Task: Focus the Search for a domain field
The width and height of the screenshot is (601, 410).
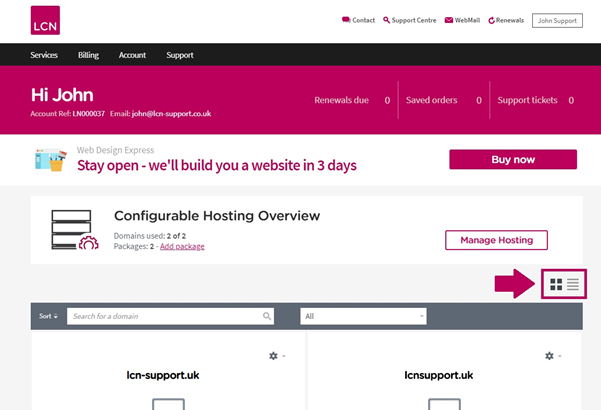Action: (170, 316)
